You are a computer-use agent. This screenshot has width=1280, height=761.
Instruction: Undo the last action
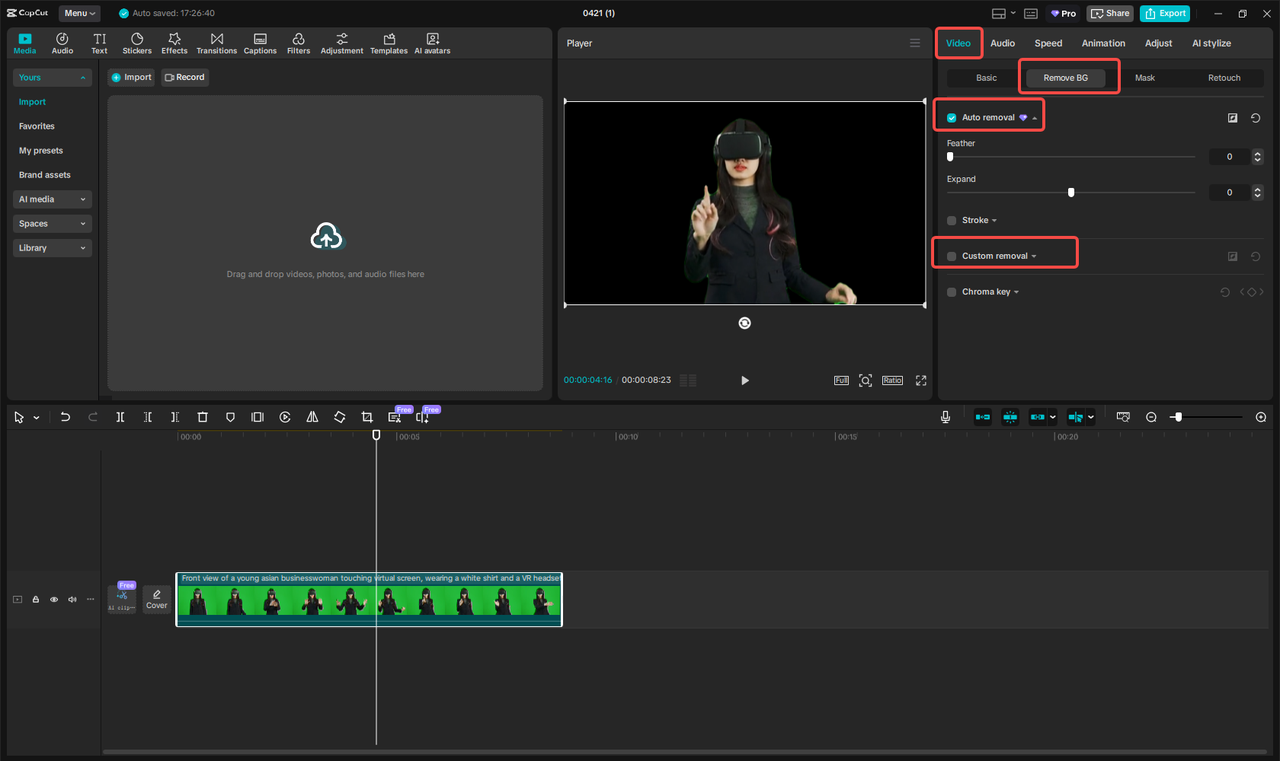(x=65, y=417)
